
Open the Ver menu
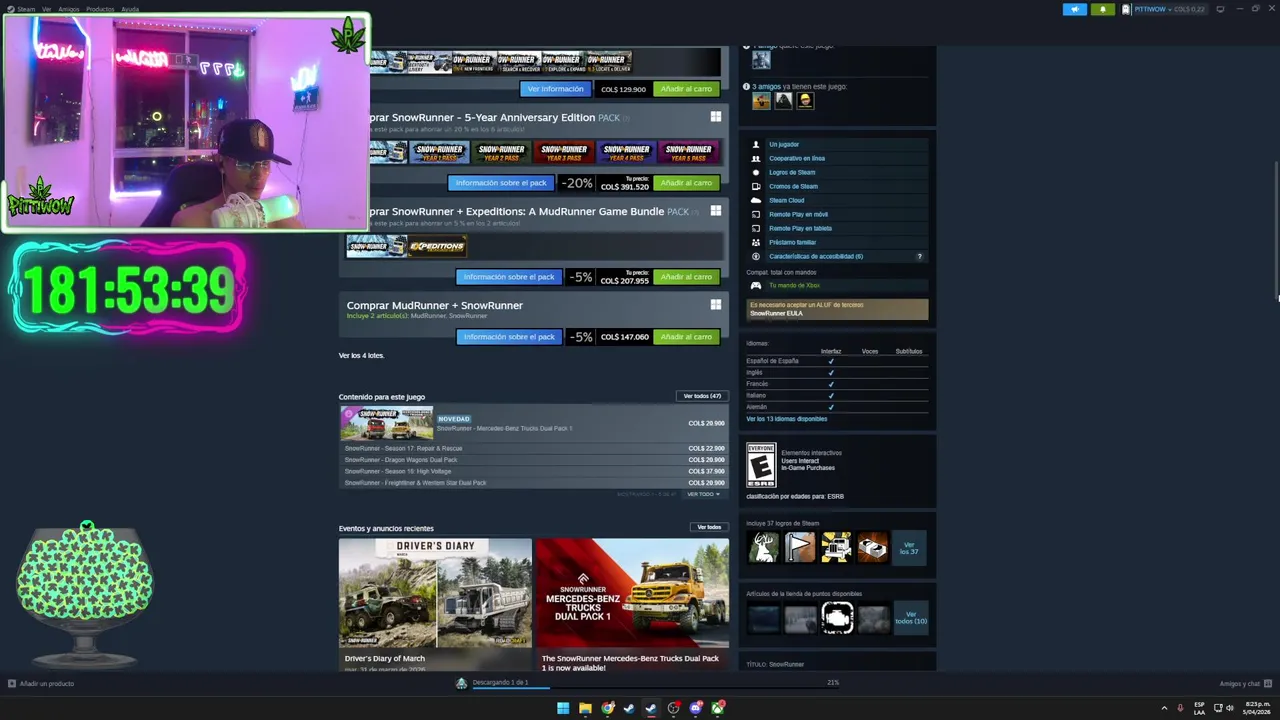click(x=47, y=9)
